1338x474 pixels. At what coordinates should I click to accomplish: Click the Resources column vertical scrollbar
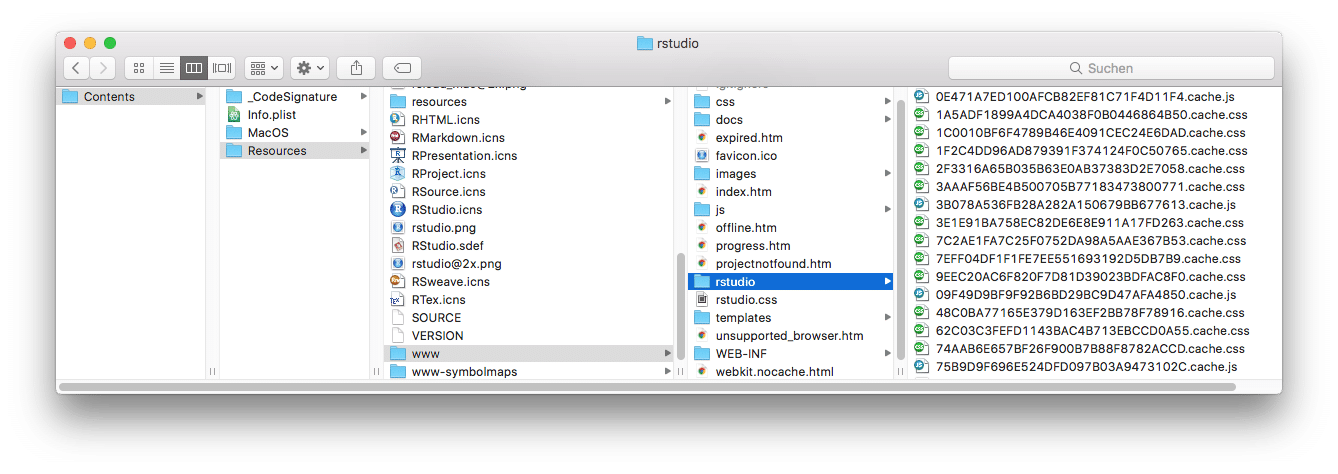681,307
